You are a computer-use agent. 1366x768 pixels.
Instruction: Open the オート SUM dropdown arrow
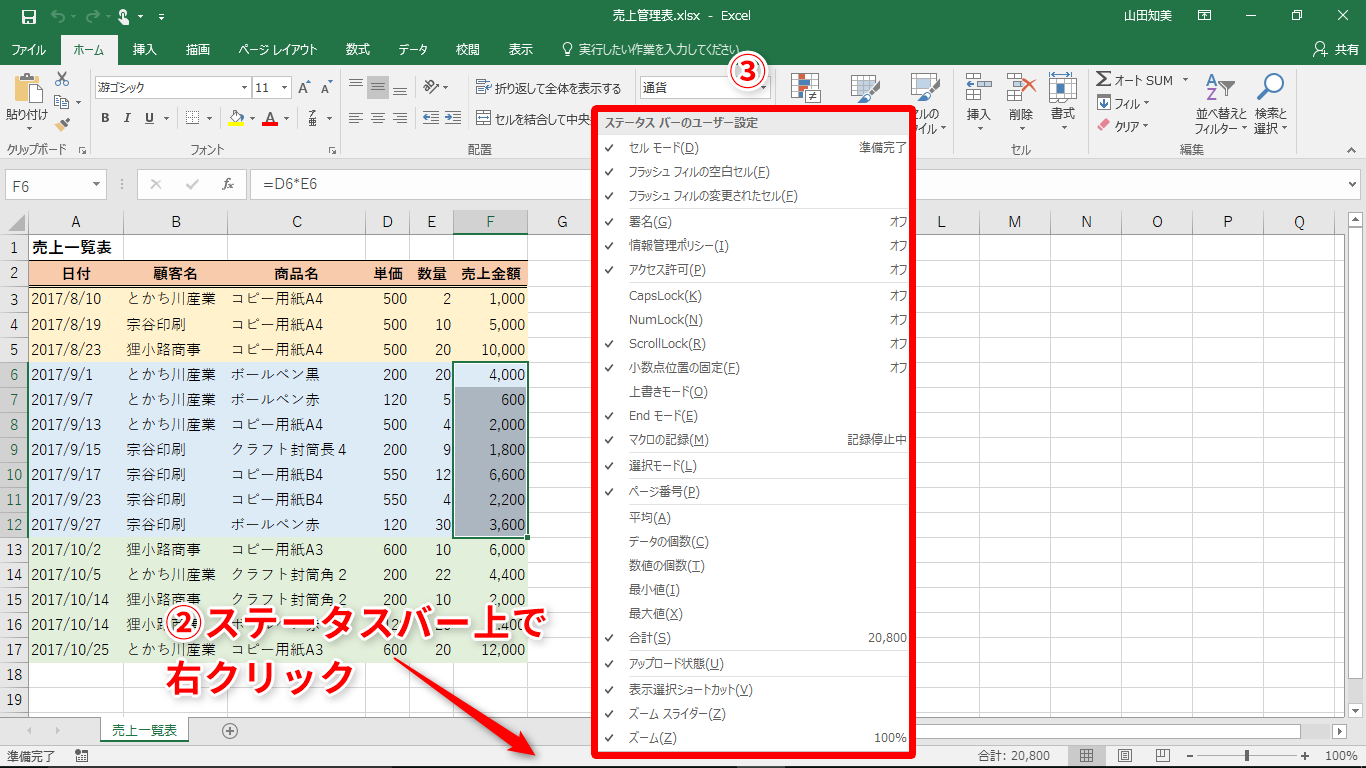point(1185,80)
